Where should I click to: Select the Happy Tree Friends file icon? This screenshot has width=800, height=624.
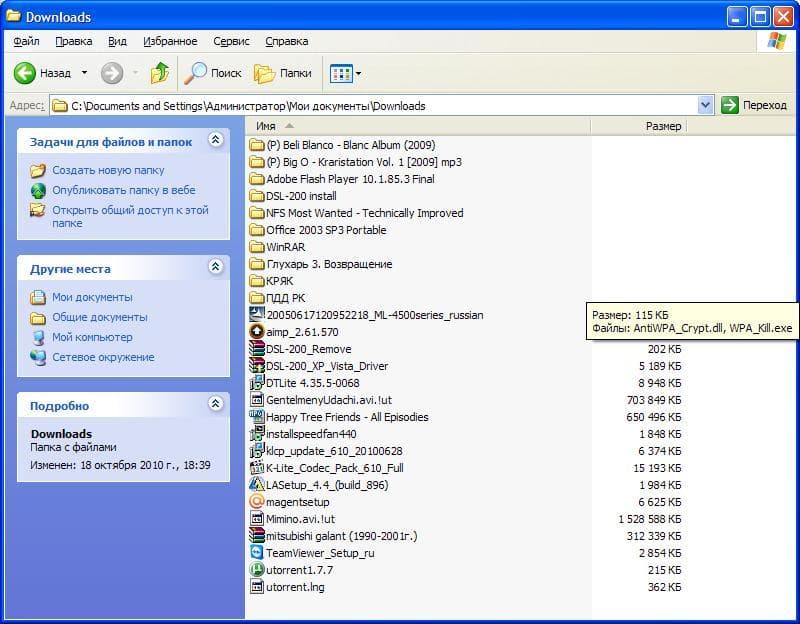coord(257,417)
